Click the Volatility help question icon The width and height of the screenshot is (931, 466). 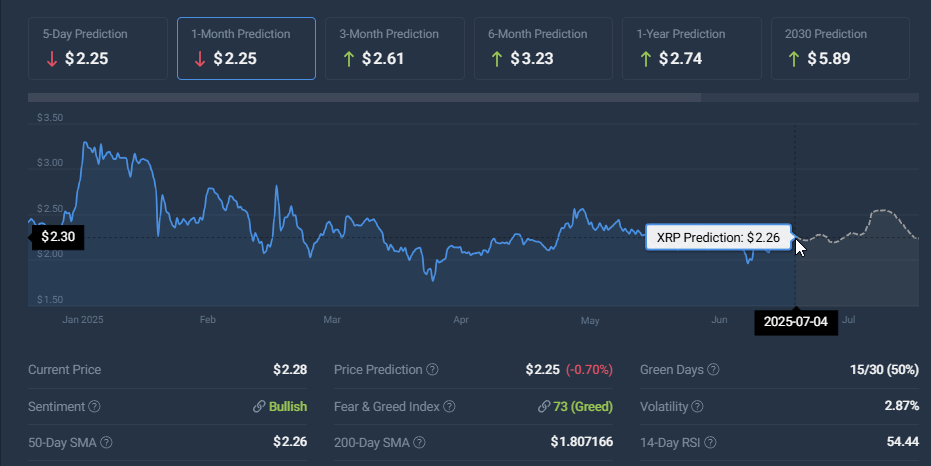(697, 407)
